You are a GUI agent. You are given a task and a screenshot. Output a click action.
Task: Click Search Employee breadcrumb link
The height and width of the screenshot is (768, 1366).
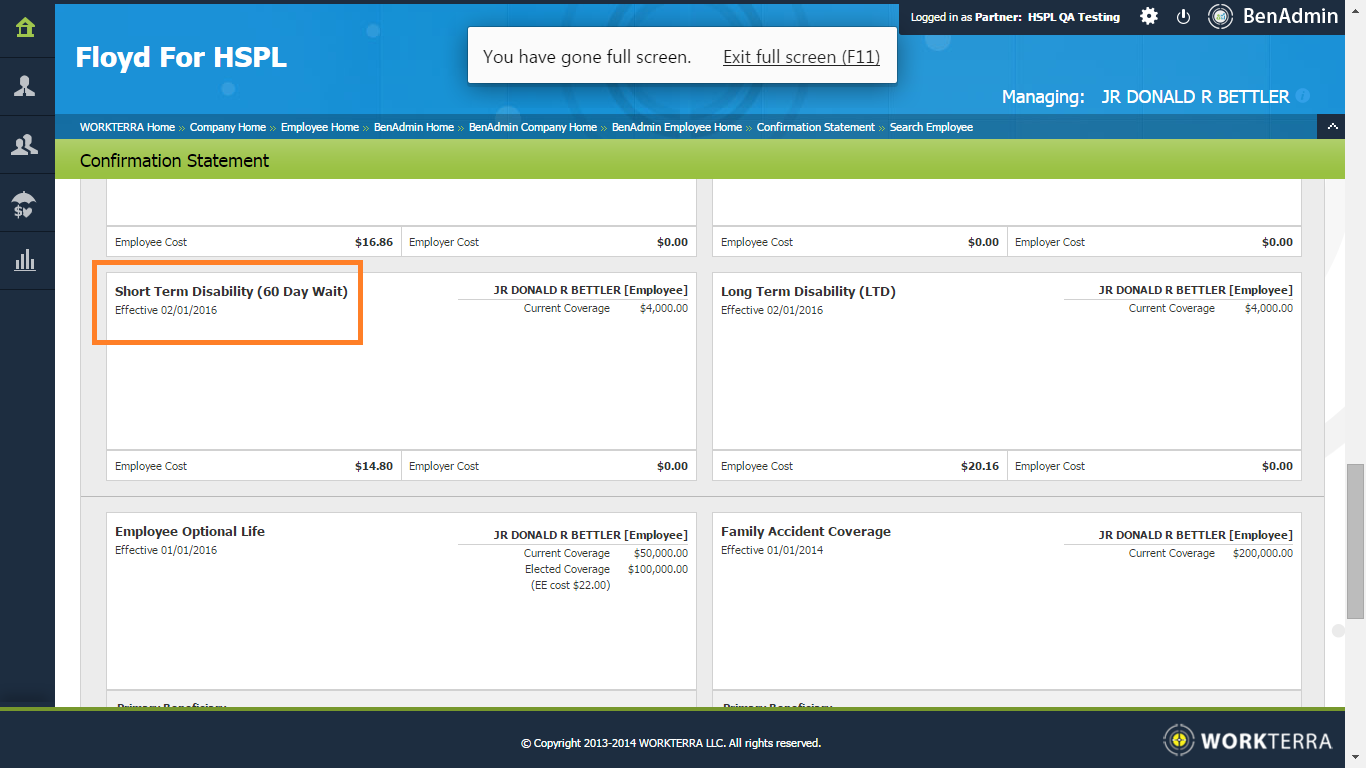[931, 127]
